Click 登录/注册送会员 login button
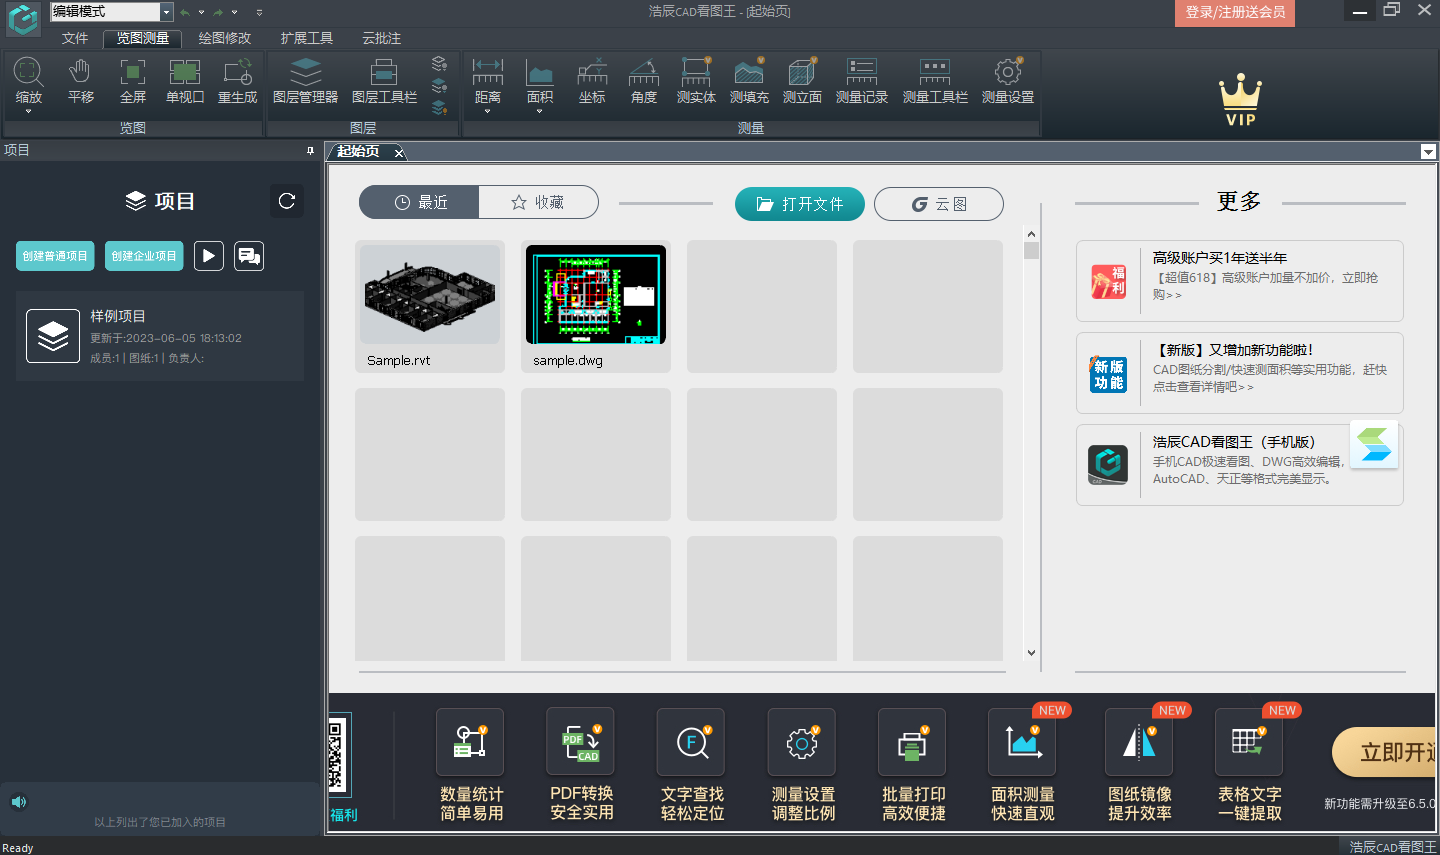 tap(1235, 12)
